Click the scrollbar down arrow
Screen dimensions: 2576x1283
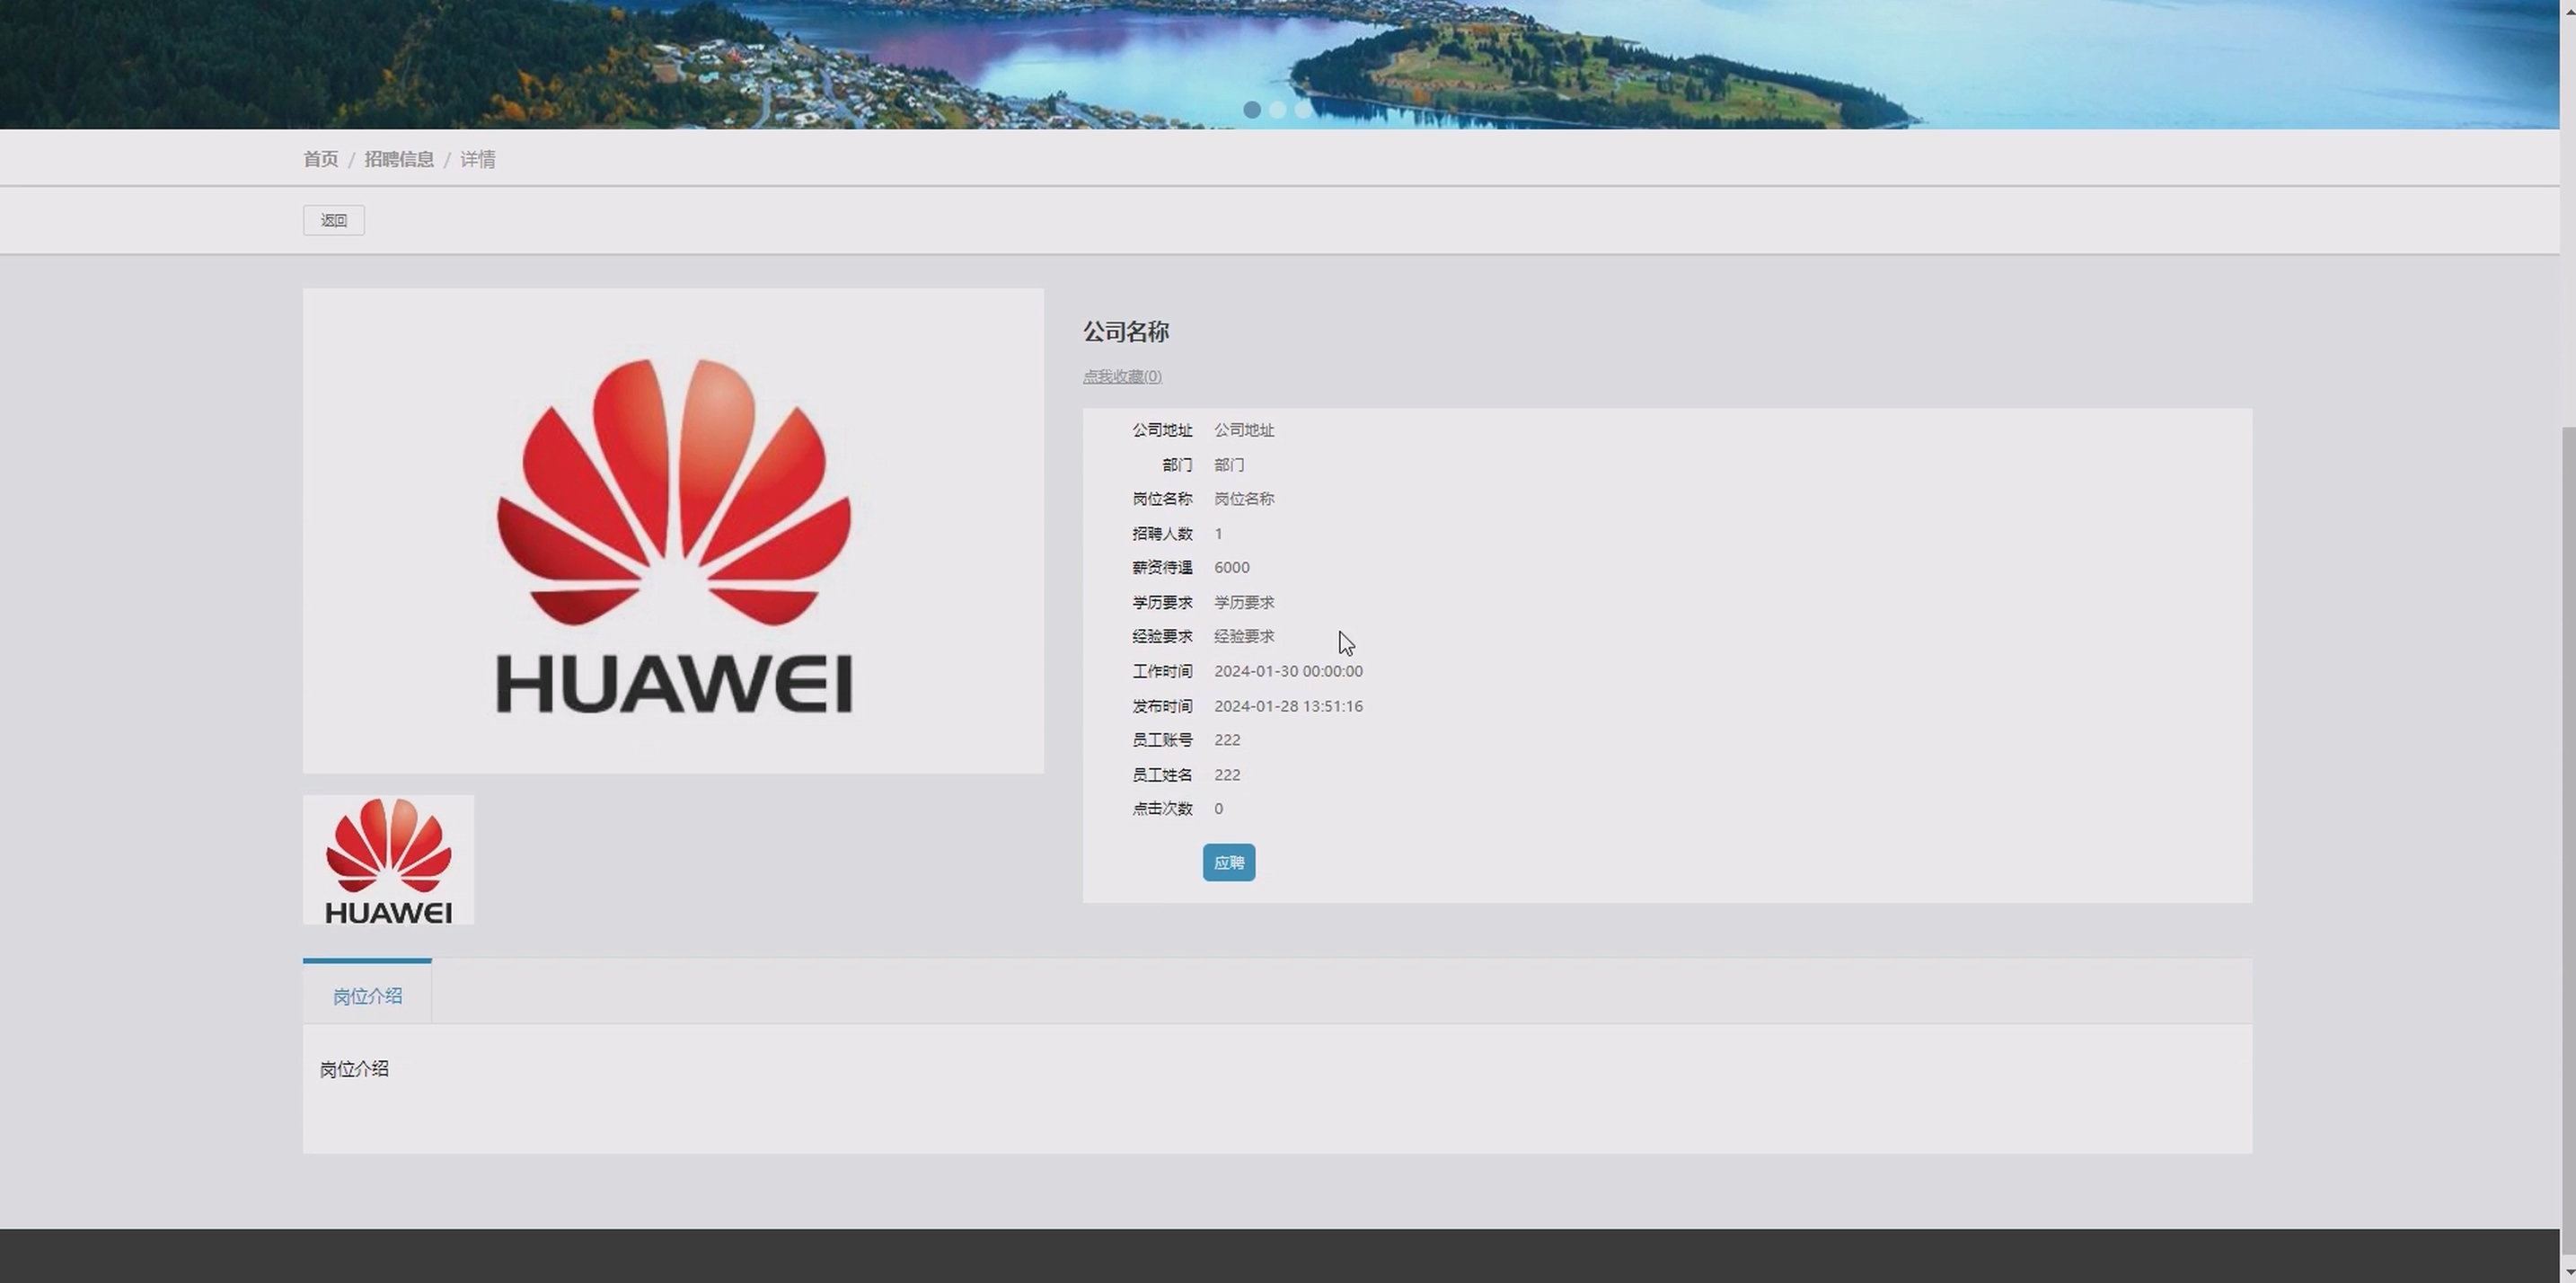[2567, 1271]
